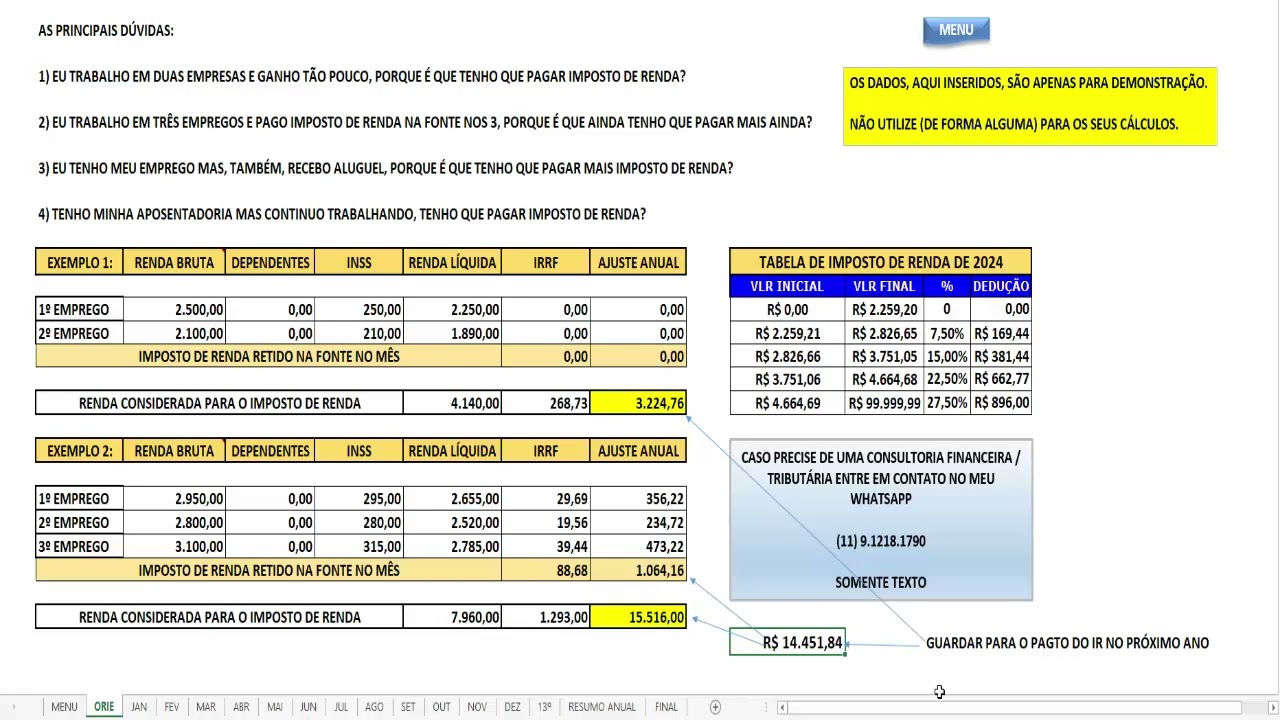Select the 1.293,00 IRRF cell
The height and width of the screenshot is (720, 1280).
tap(546, 617)
